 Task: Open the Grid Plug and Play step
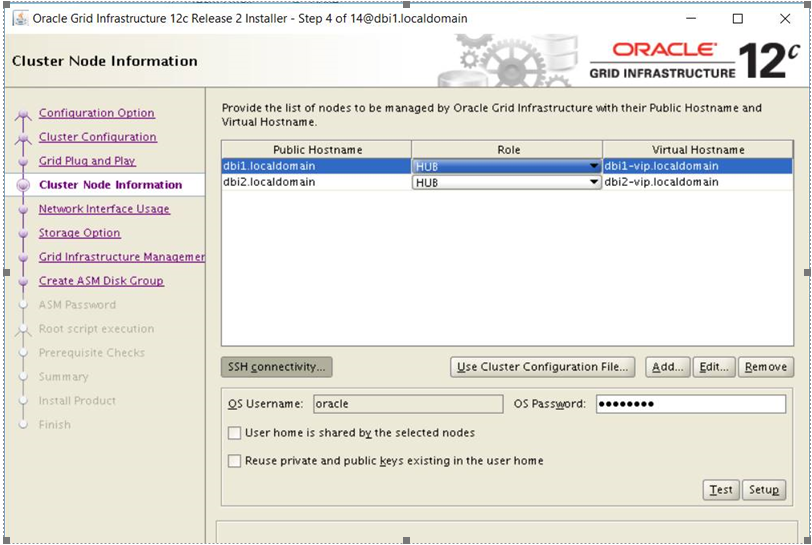click(87, 161)
